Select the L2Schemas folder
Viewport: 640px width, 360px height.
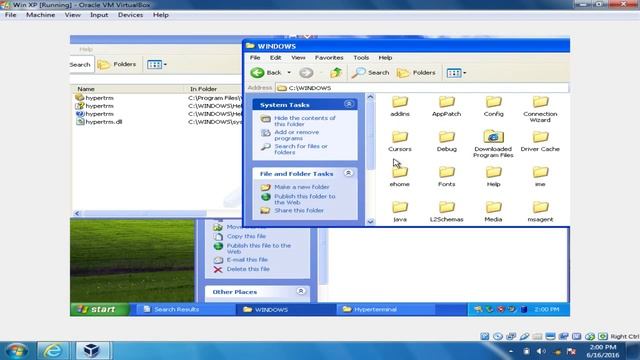point(447,211)
